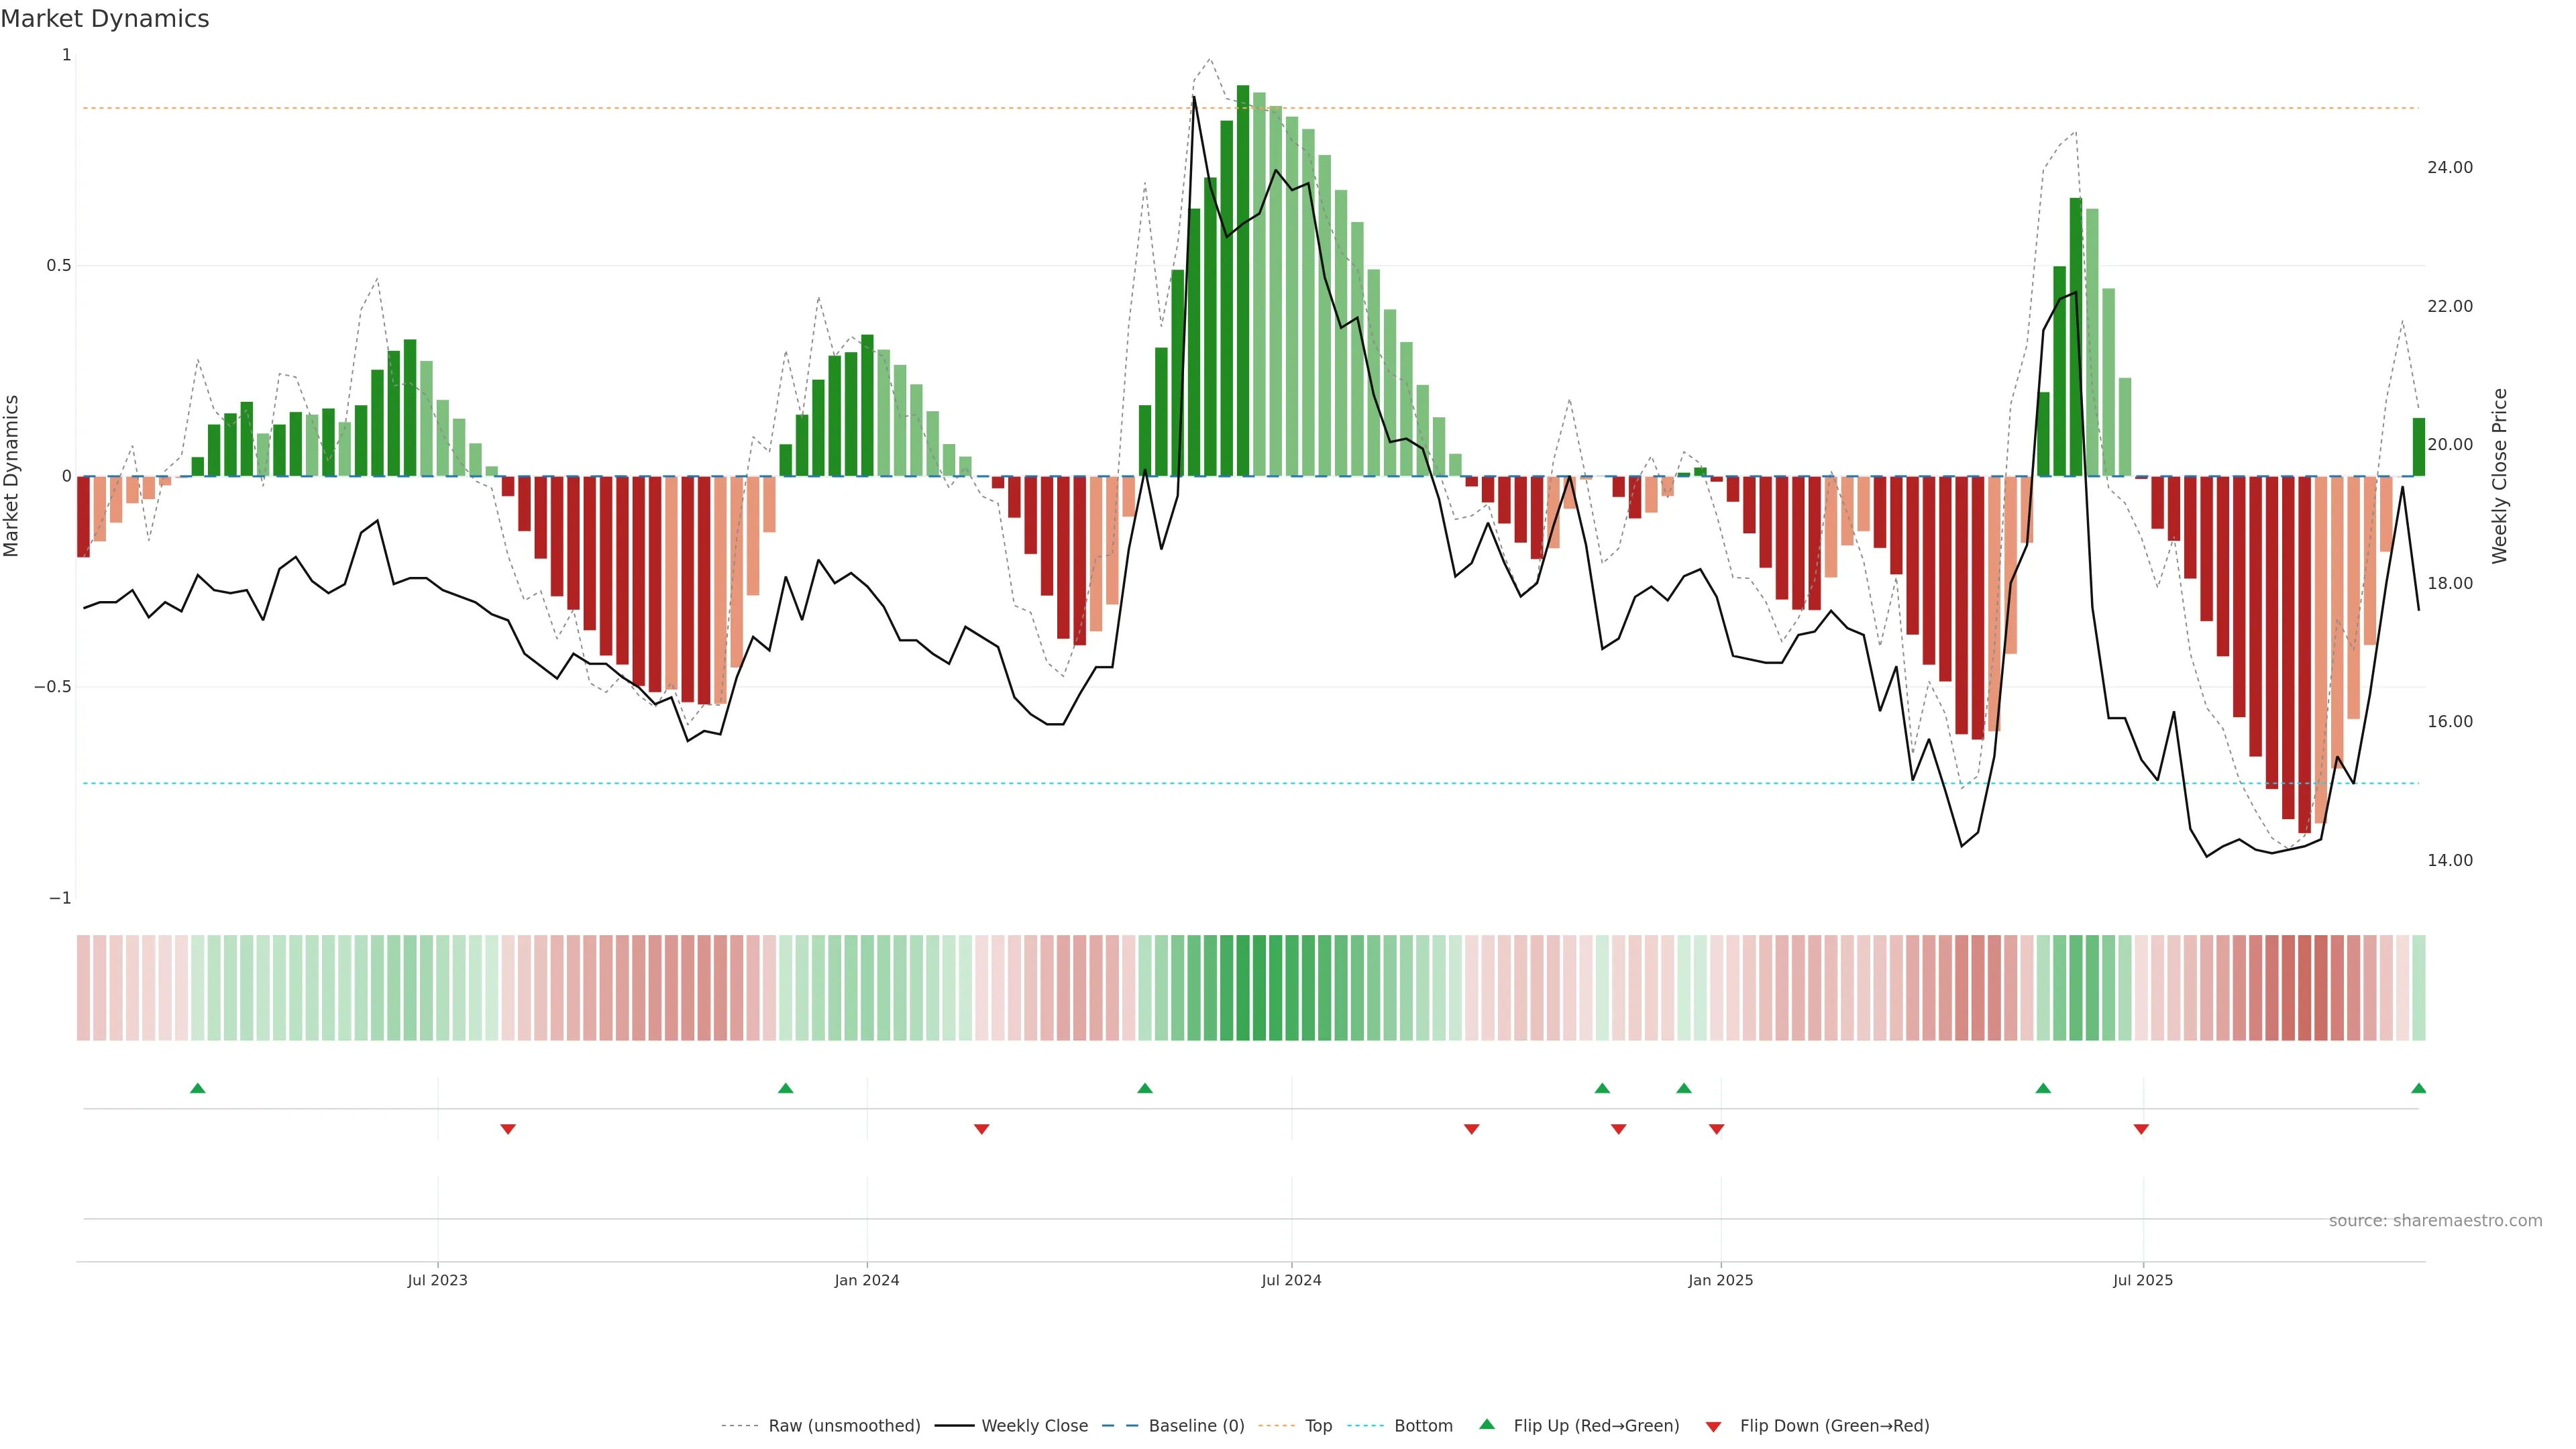Click the red flip-down marker after Jan 2024
2576x1449 pixels.
point(981,1129)
